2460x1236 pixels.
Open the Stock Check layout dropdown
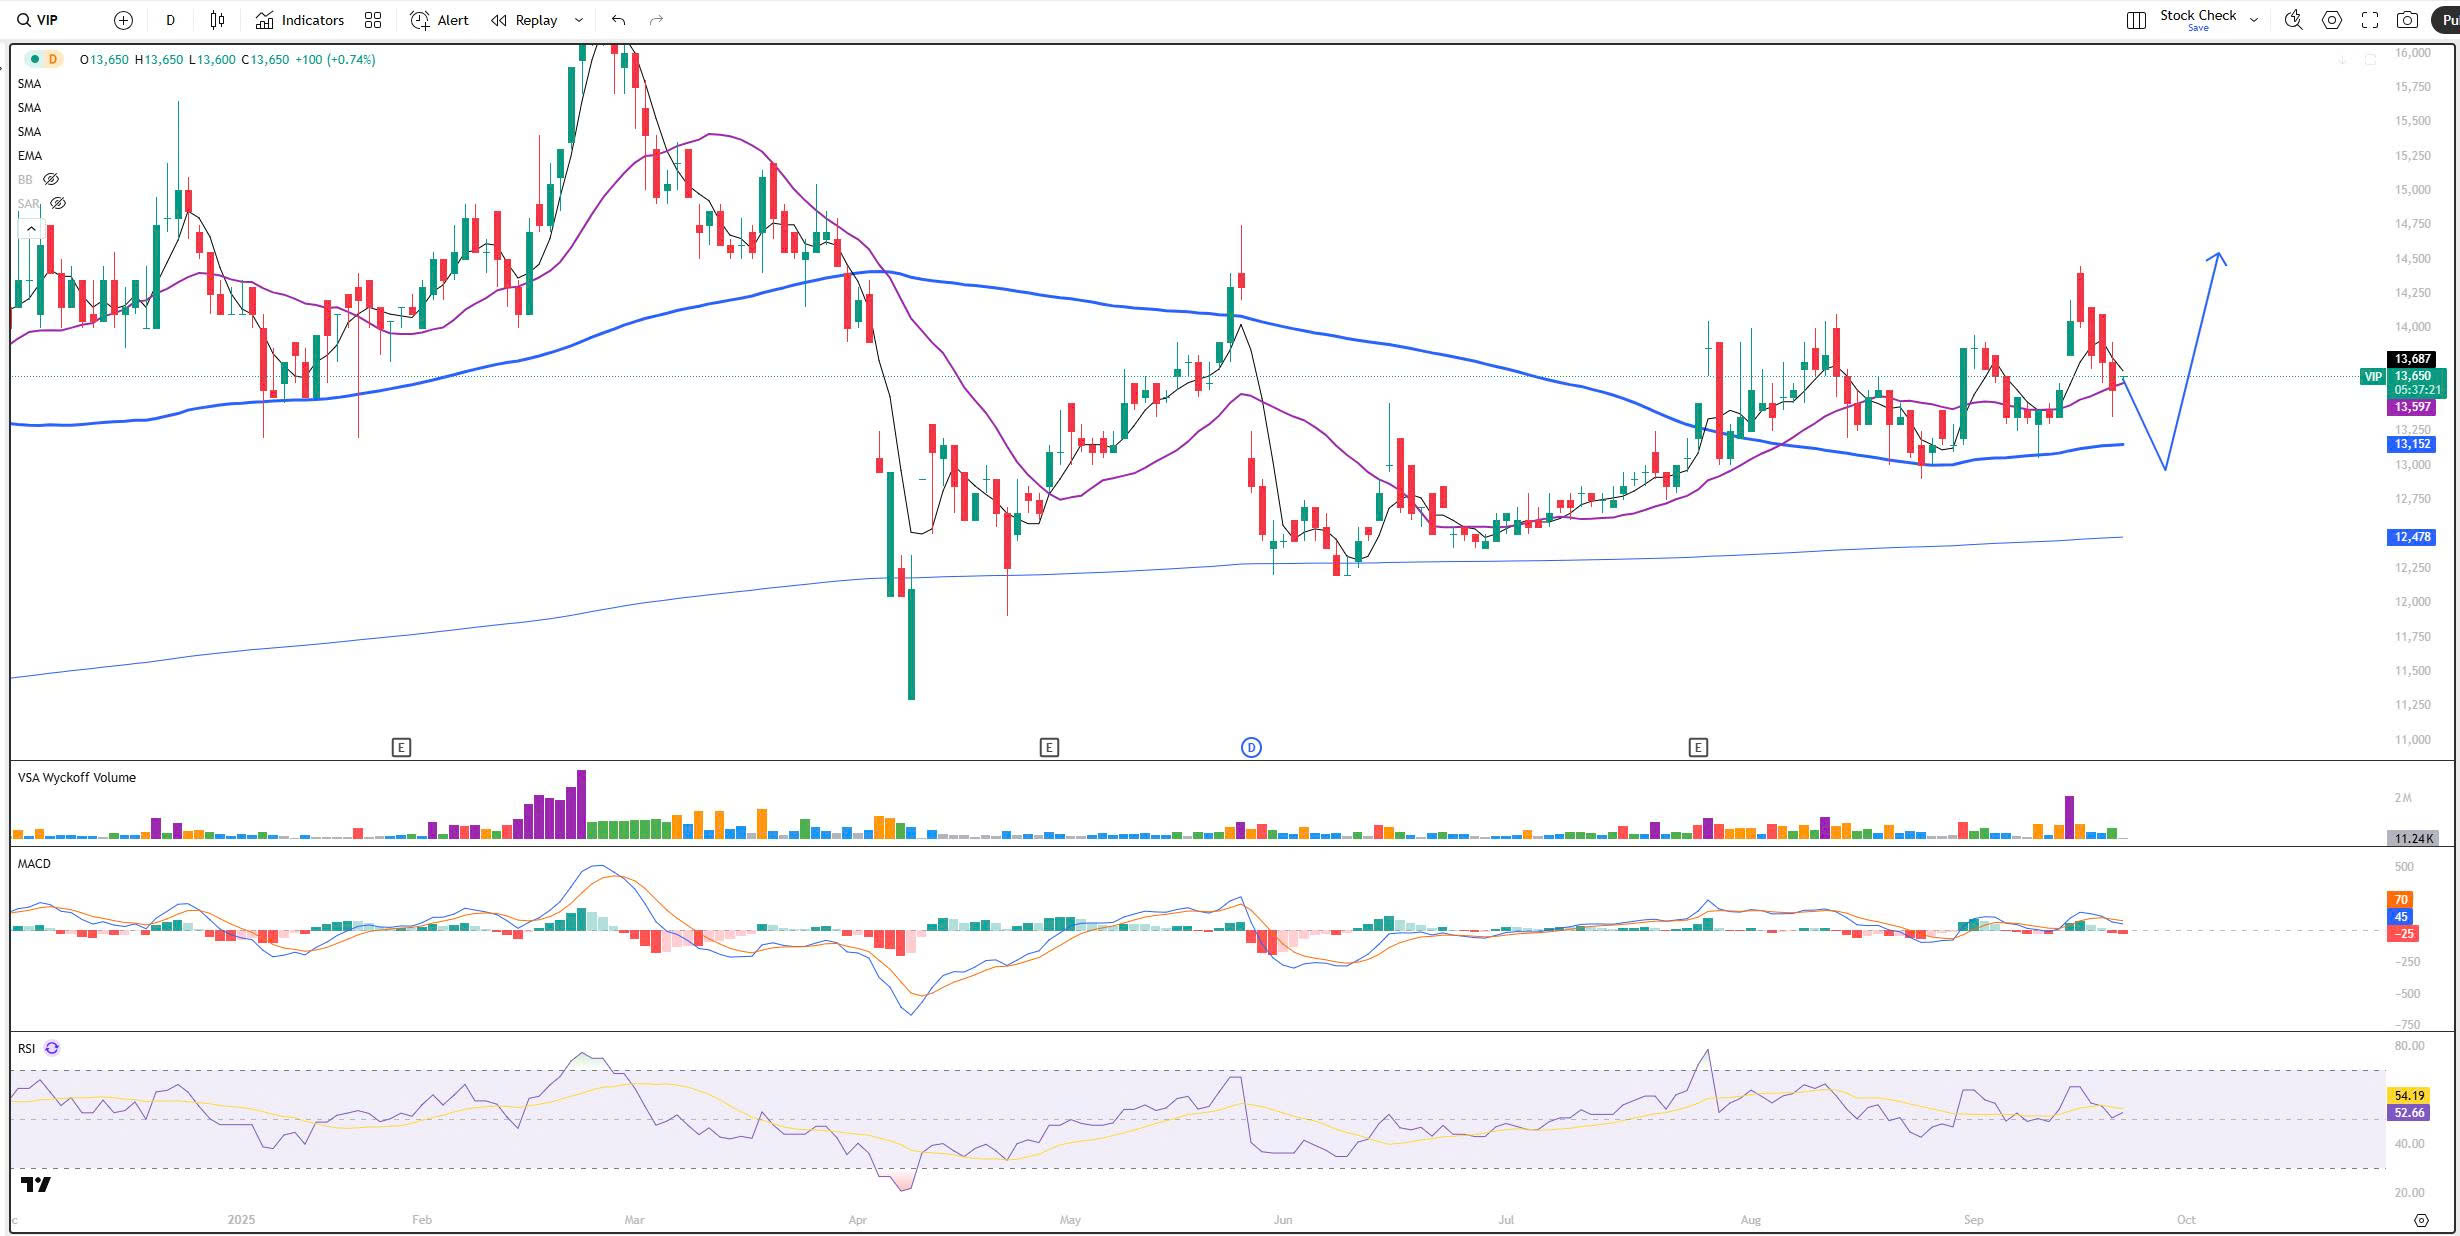click(x=2254, y=20)
